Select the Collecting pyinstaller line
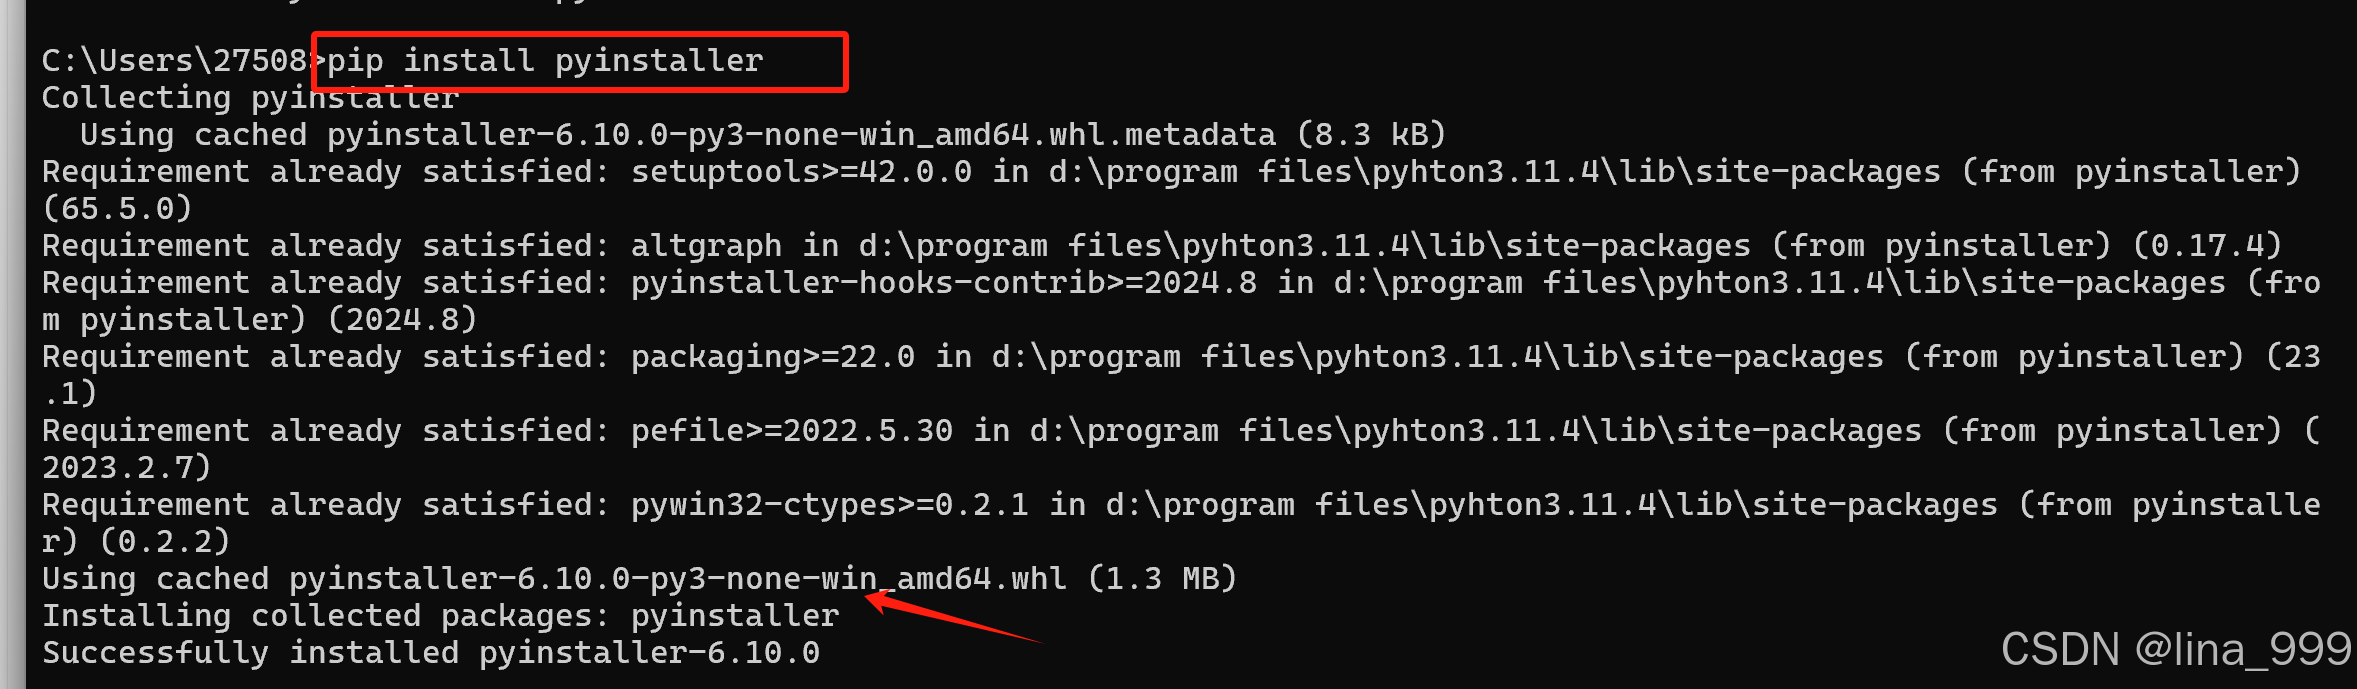 coord(250,98)
